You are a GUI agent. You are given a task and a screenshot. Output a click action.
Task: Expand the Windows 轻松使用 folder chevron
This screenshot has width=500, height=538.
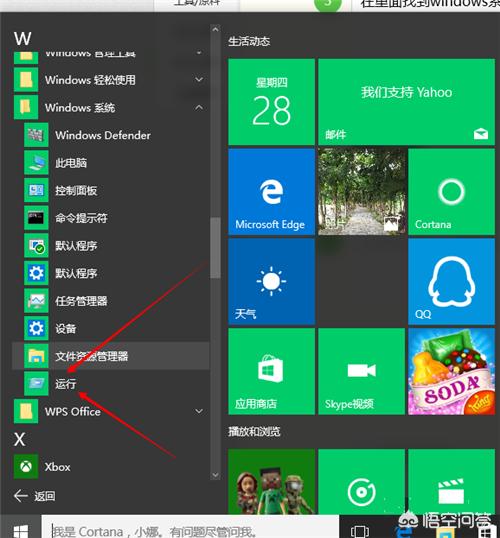point(199,80)
